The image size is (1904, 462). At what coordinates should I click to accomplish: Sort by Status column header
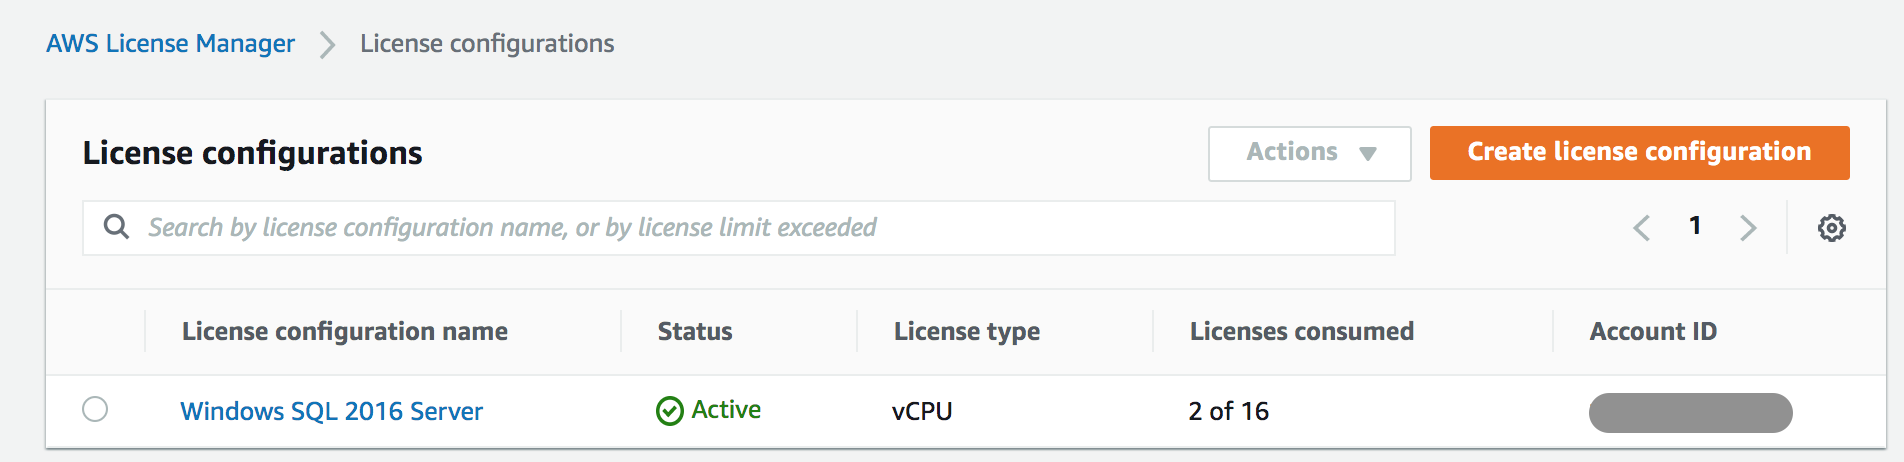[694, 331]
